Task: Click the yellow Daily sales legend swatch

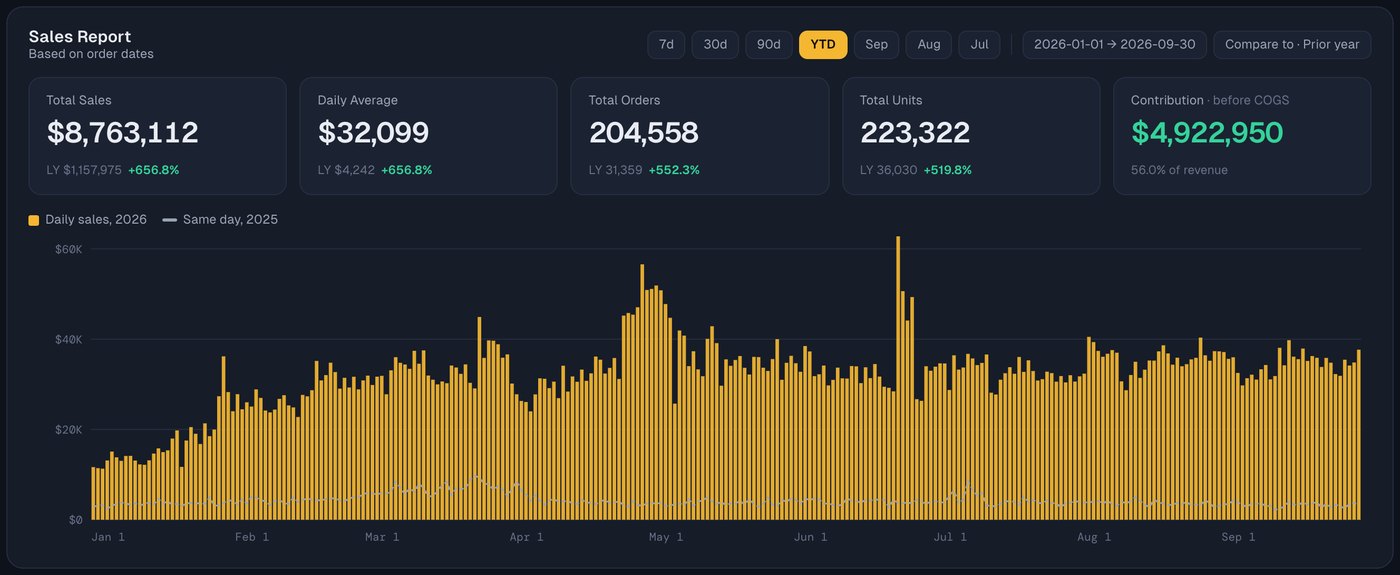Action: coord(34,220)
